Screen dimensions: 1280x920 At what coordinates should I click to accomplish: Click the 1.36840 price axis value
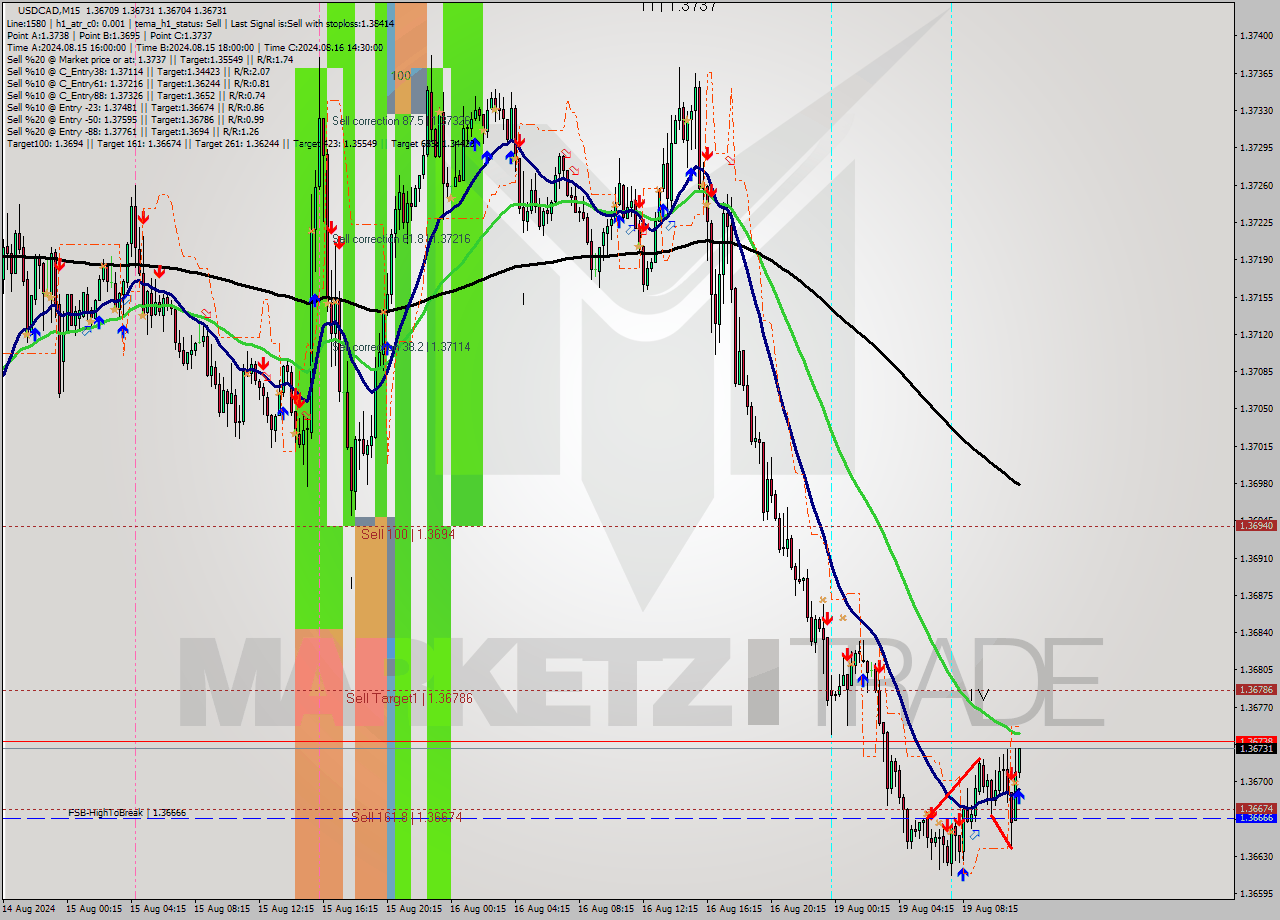[x=1255, y=633]
